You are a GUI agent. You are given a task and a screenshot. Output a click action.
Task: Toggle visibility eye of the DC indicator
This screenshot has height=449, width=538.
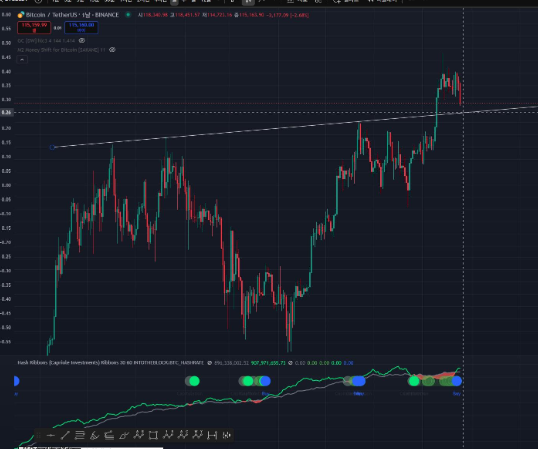coord(82,40)
